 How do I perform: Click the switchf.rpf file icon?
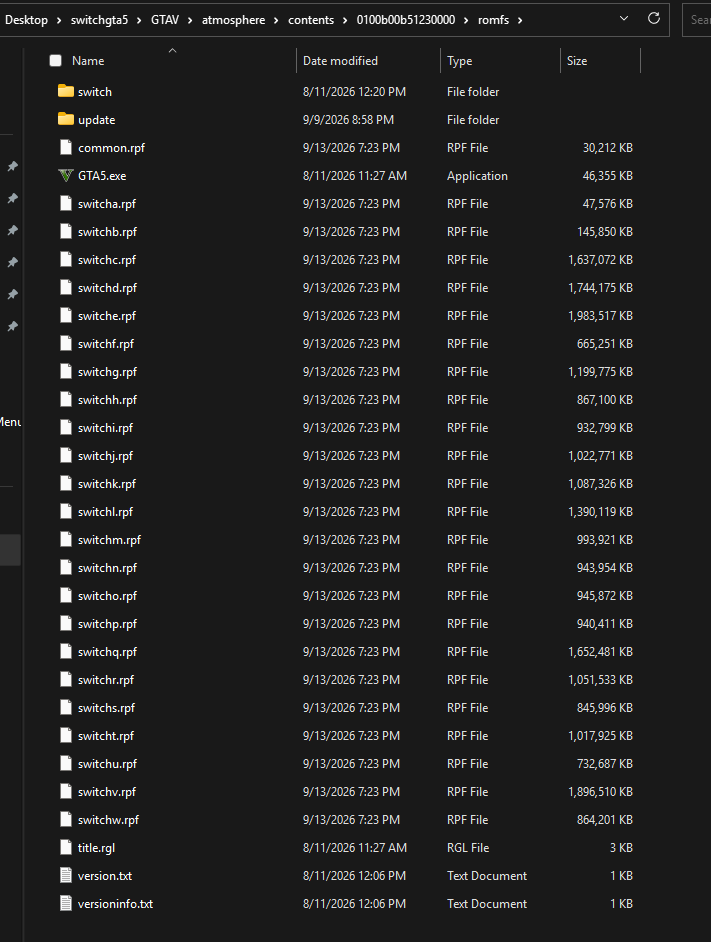coord(66,344)
